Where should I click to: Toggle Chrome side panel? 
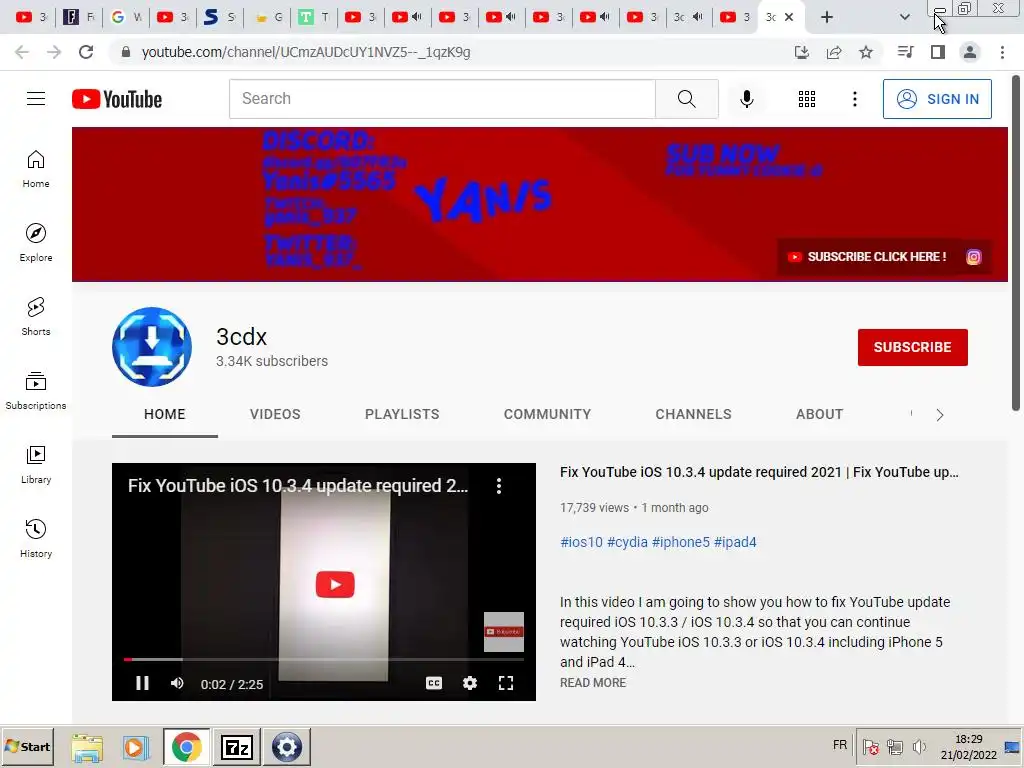click(938, 52)
